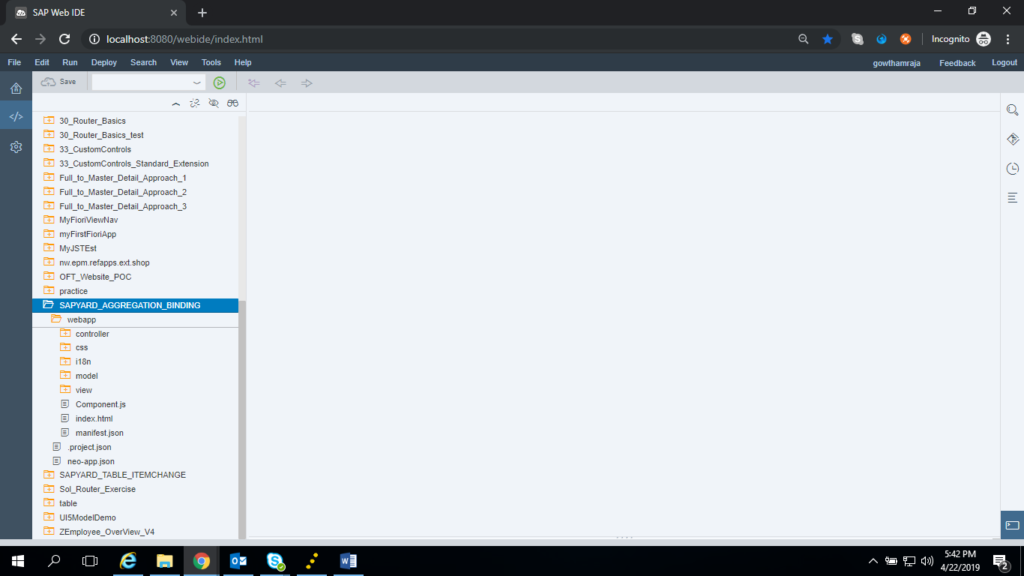
Task: Click the gowthamraja user name
Action: [897, 63]
